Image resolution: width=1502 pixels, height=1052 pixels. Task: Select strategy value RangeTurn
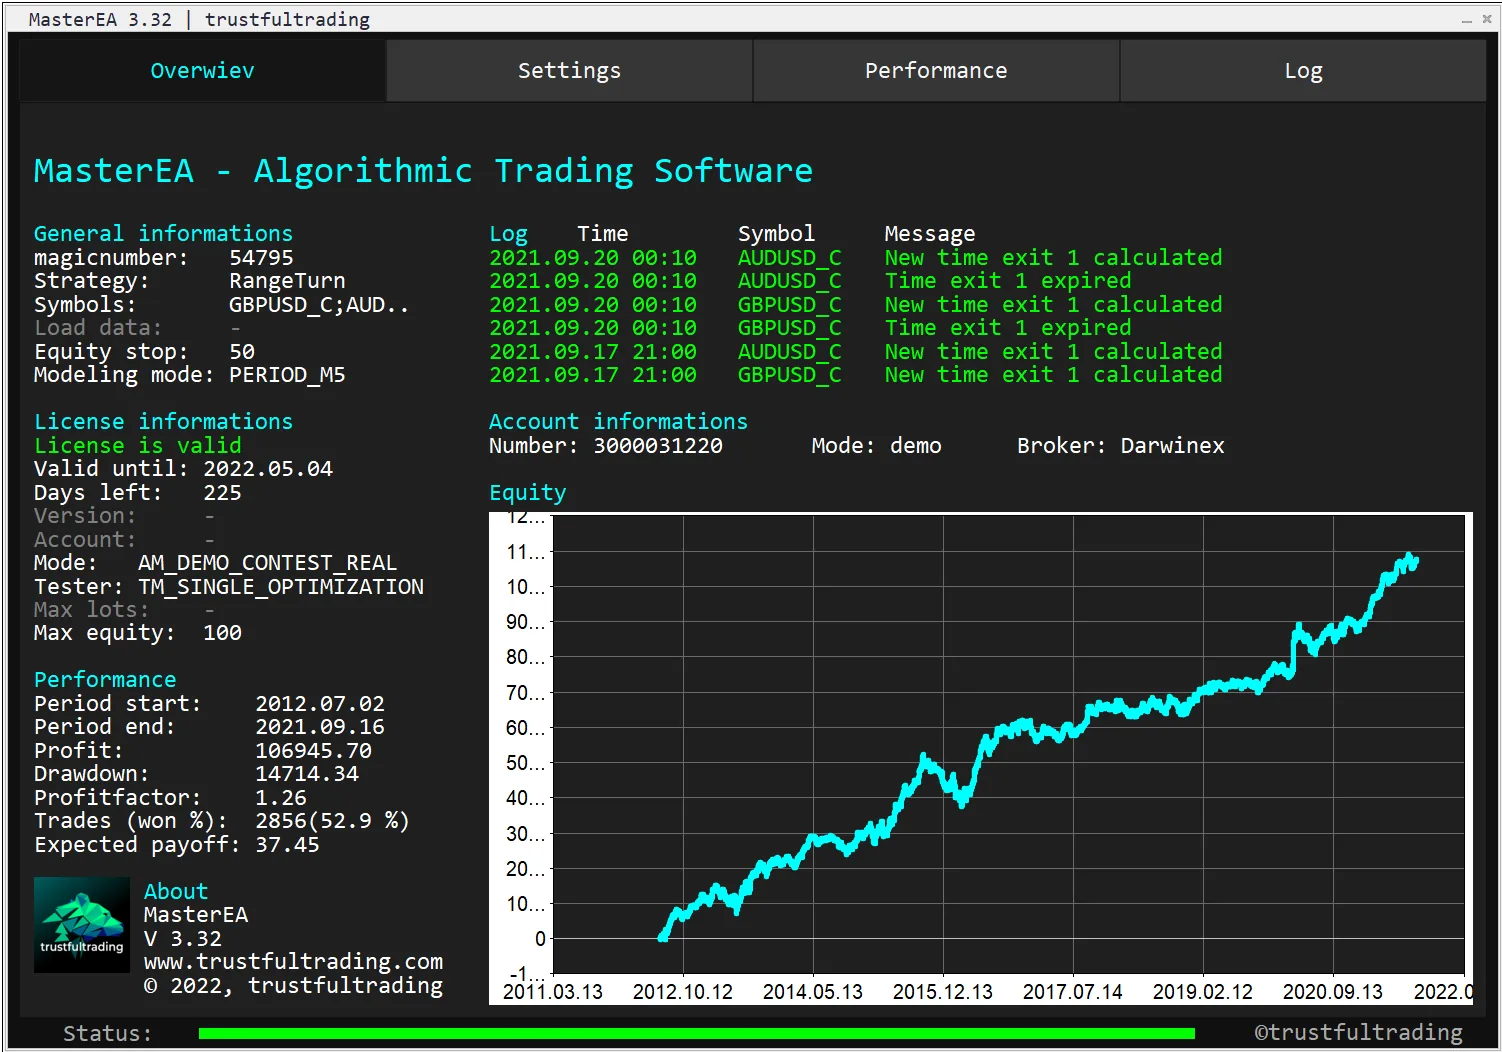[x=287, y=281]
